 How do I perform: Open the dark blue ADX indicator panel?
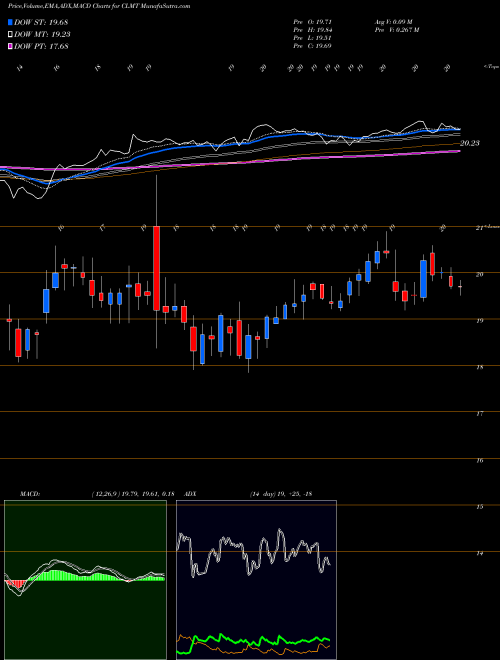point(256,580)
